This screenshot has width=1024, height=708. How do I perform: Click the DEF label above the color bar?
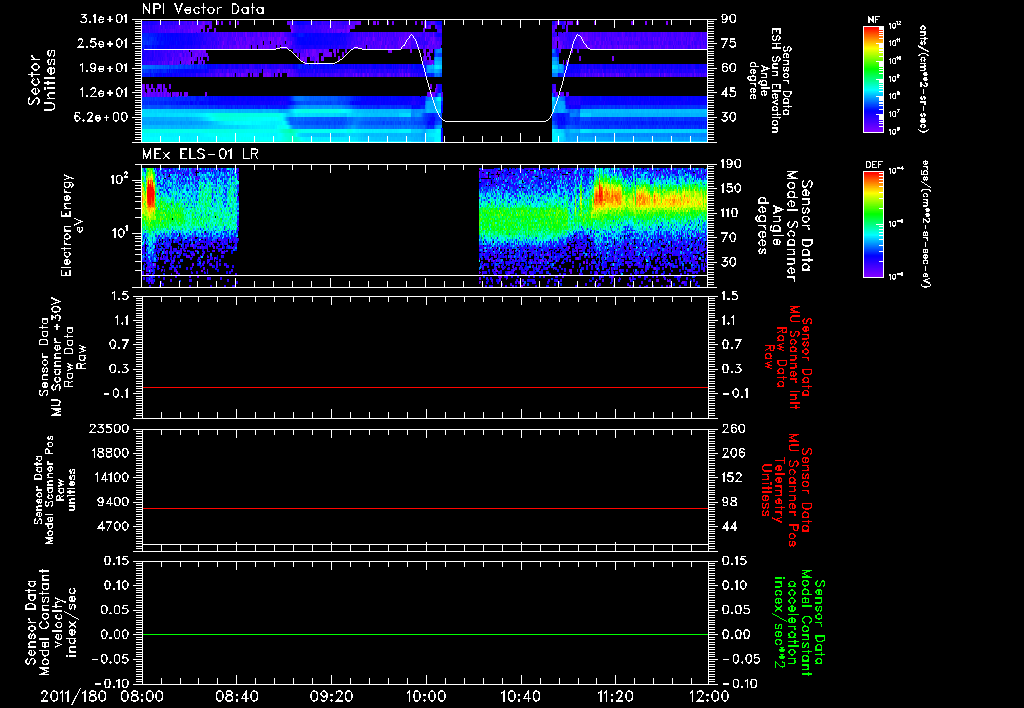point(873,165)
